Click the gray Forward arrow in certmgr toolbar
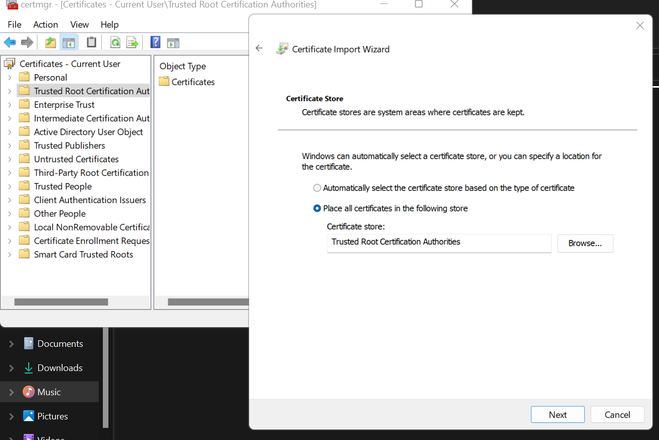The width and height of the screenshot is (659, 440). (x=27, y=42)
